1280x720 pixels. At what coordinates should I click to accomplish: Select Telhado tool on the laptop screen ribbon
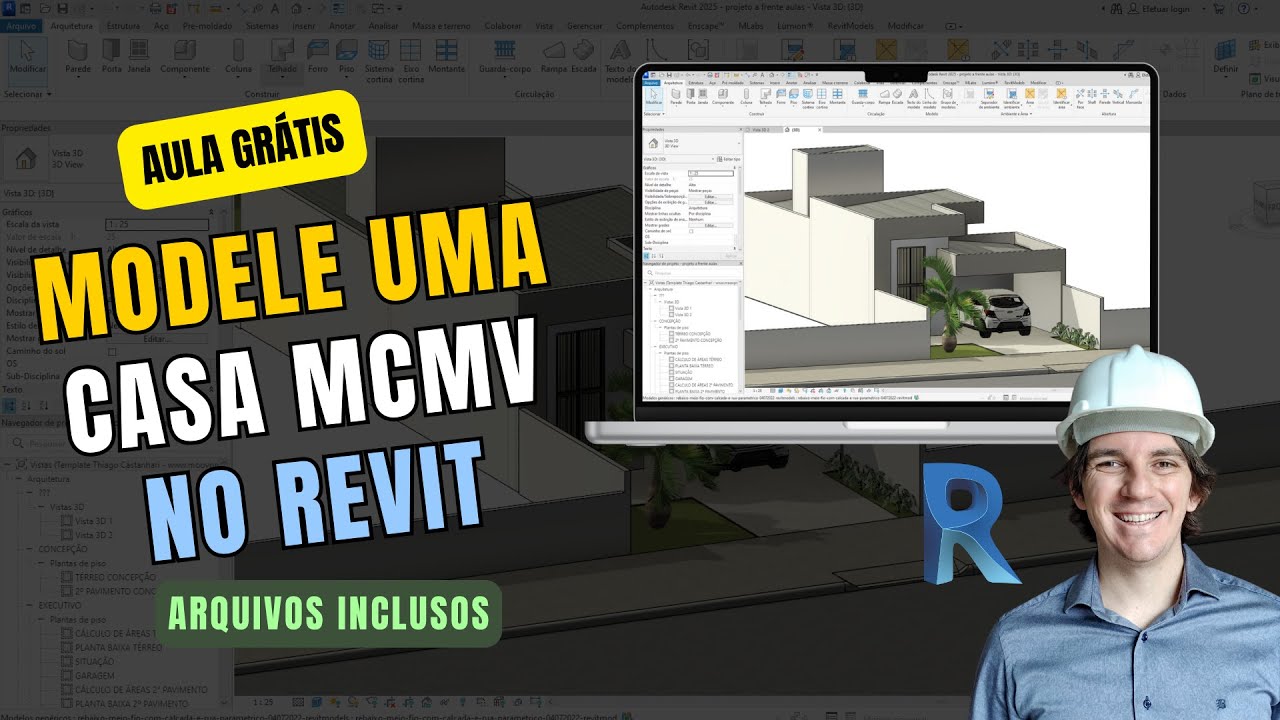[765, 96]
